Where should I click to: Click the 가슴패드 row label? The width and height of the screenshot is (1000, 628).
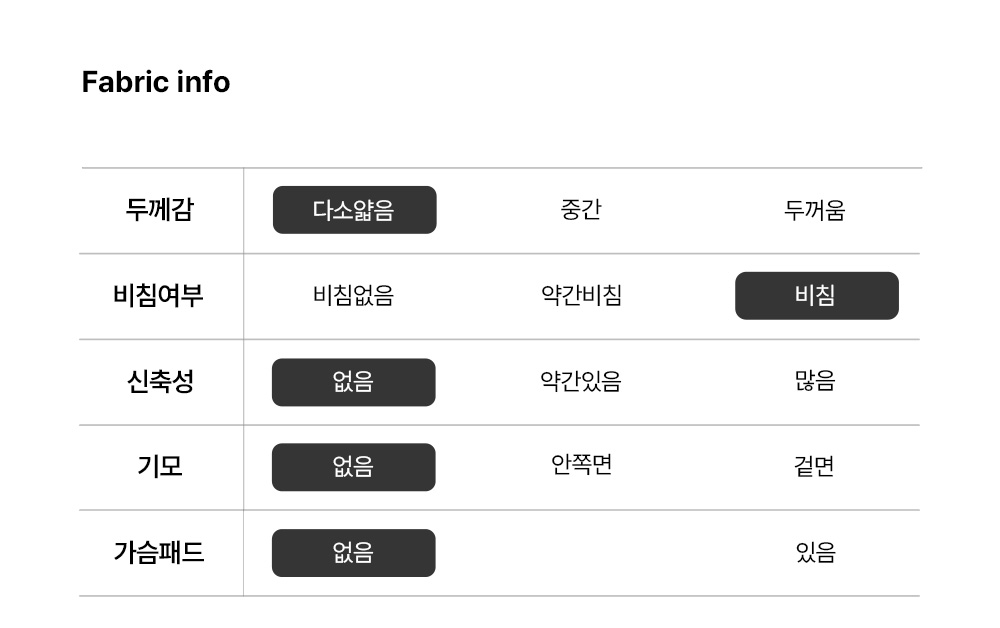tap(159, 553)
